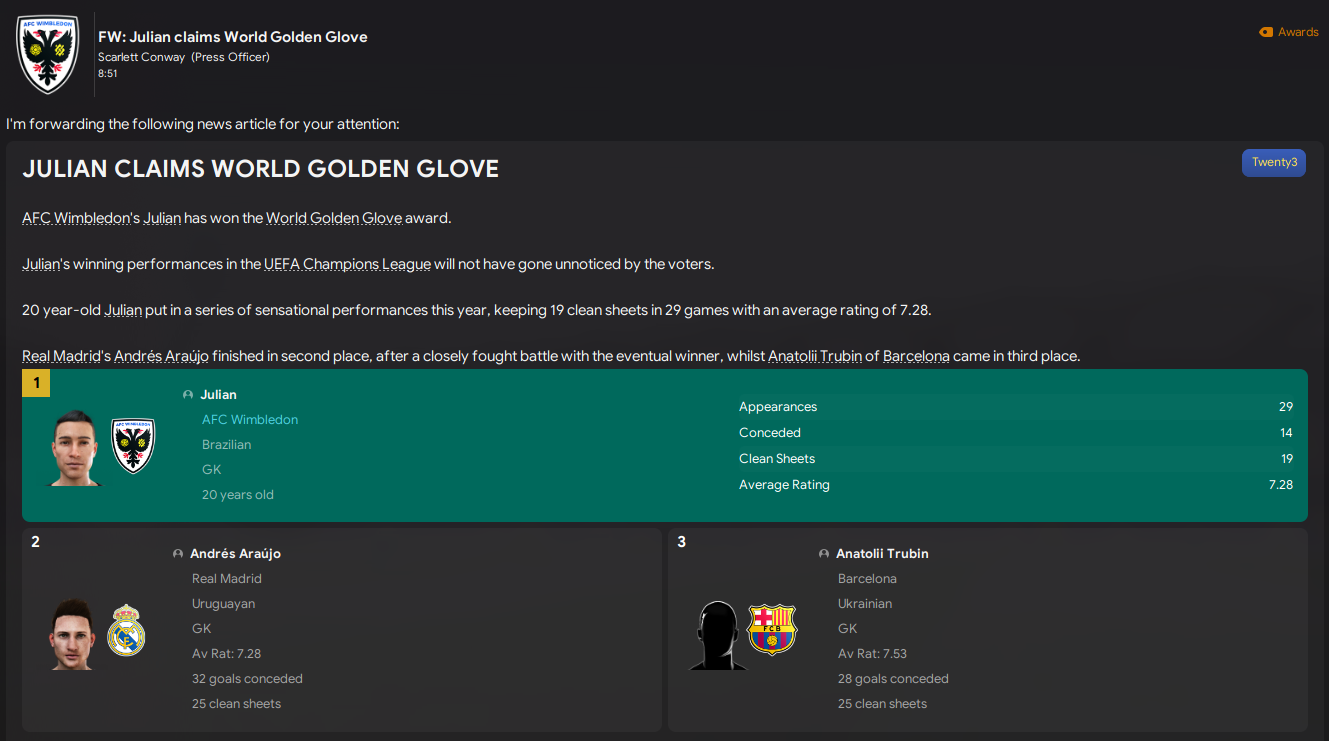Click Anatolii Trubin's silhouette portrait
The image size is (1329, 741).
pos(717,635)
